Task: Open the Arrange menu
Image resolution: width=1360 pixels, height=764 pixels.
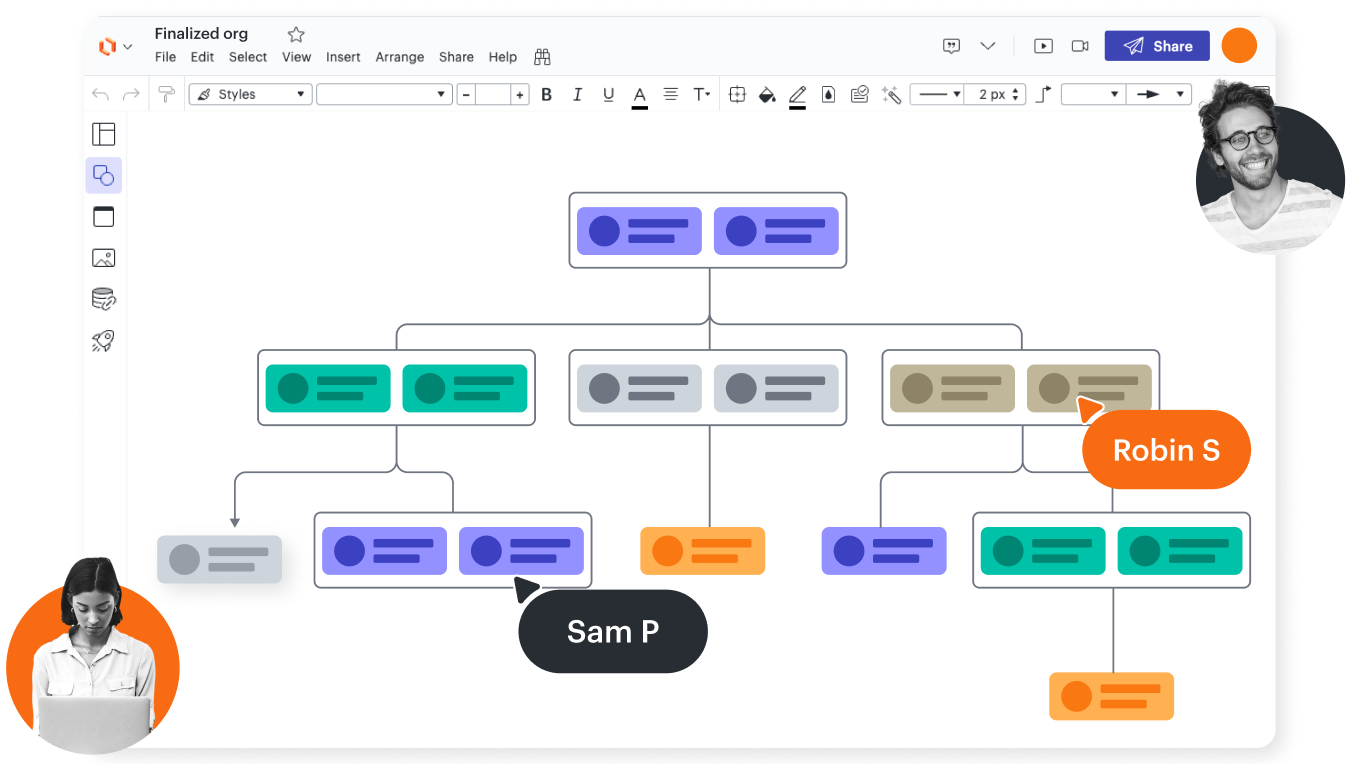Action: 400,57
